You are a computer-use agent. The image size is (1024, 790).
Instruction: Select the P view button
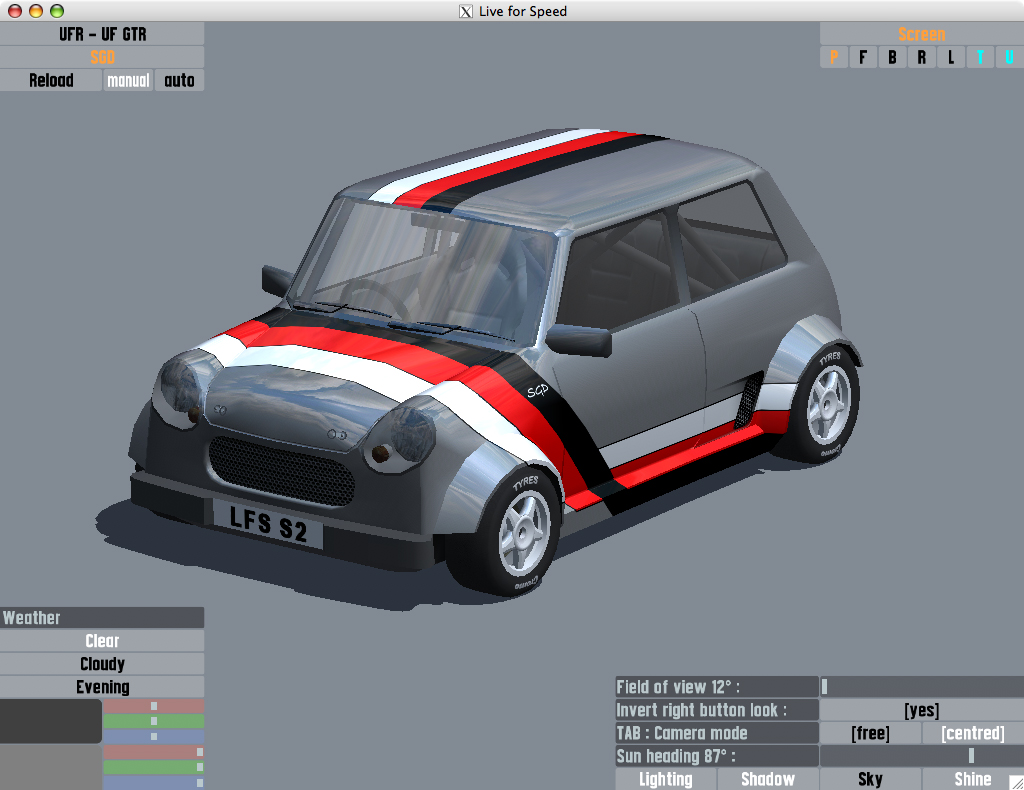click(x=833, y=57)
